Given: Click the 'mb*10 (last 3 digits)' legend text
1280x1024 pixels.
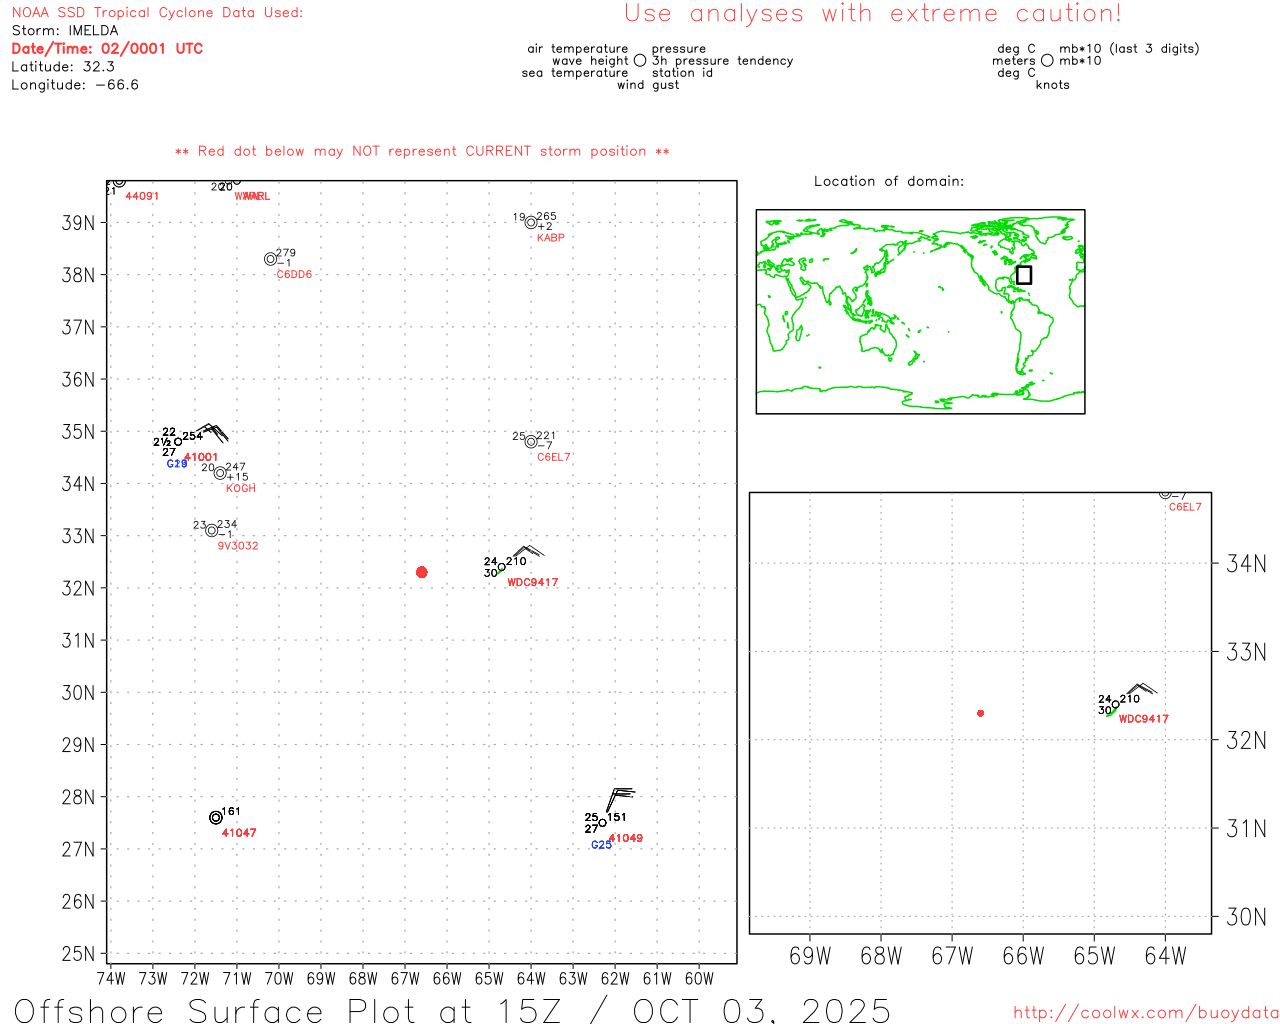Looking at the screenshot, I should click(1129, 49).
